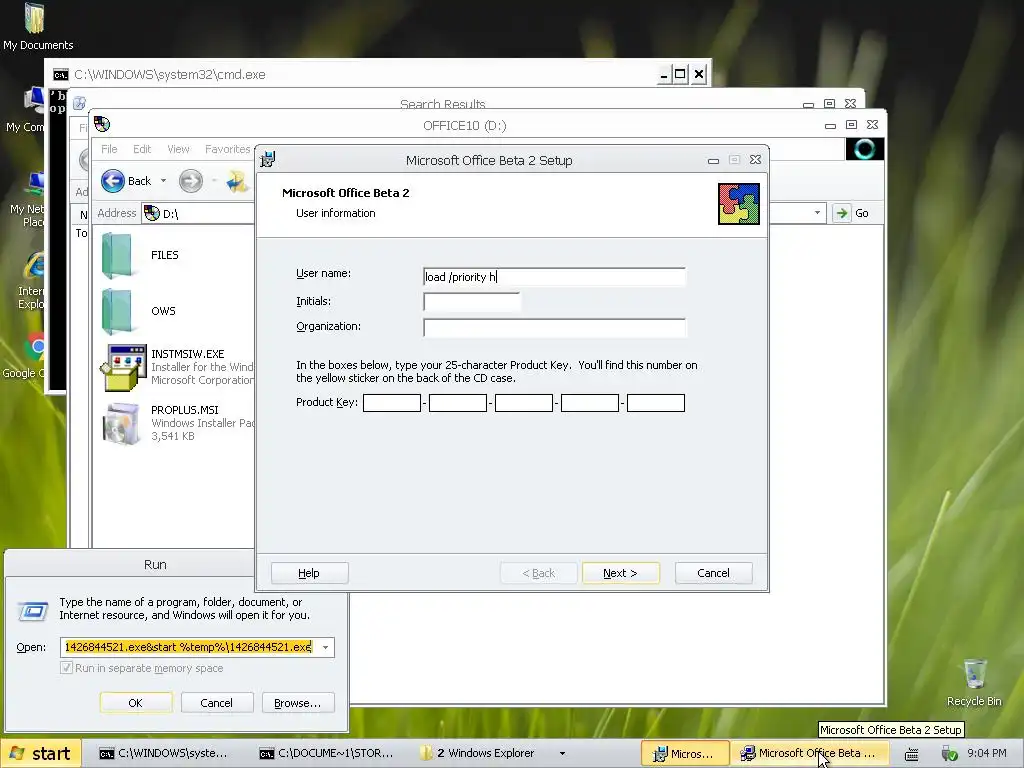Click the Forward arrow icon in Explorer
Screen dimensions: 1024x768
[x=191, y=181]
